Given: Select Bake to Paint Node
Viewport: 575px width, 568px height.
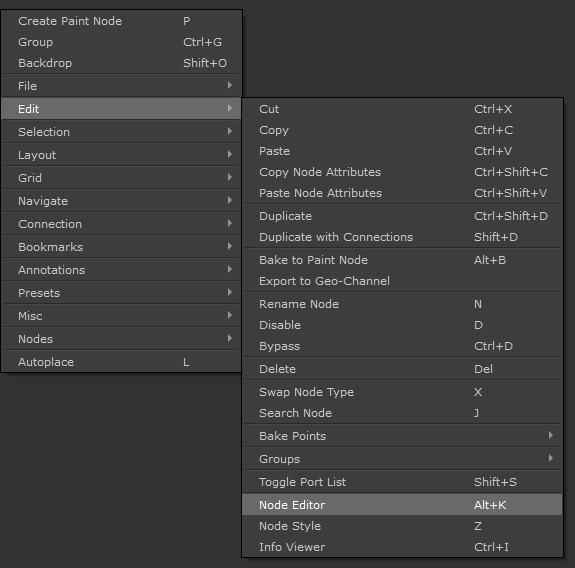Looking at the screenshot, I should coord(402,260).
